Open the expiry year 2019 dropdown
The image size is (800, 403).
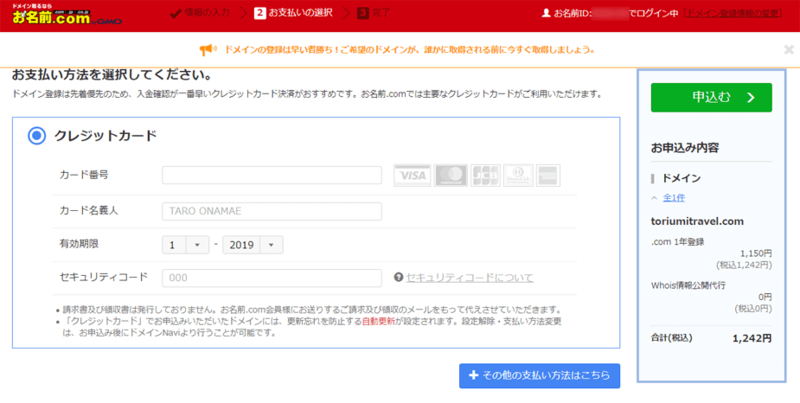click(253, 245)
